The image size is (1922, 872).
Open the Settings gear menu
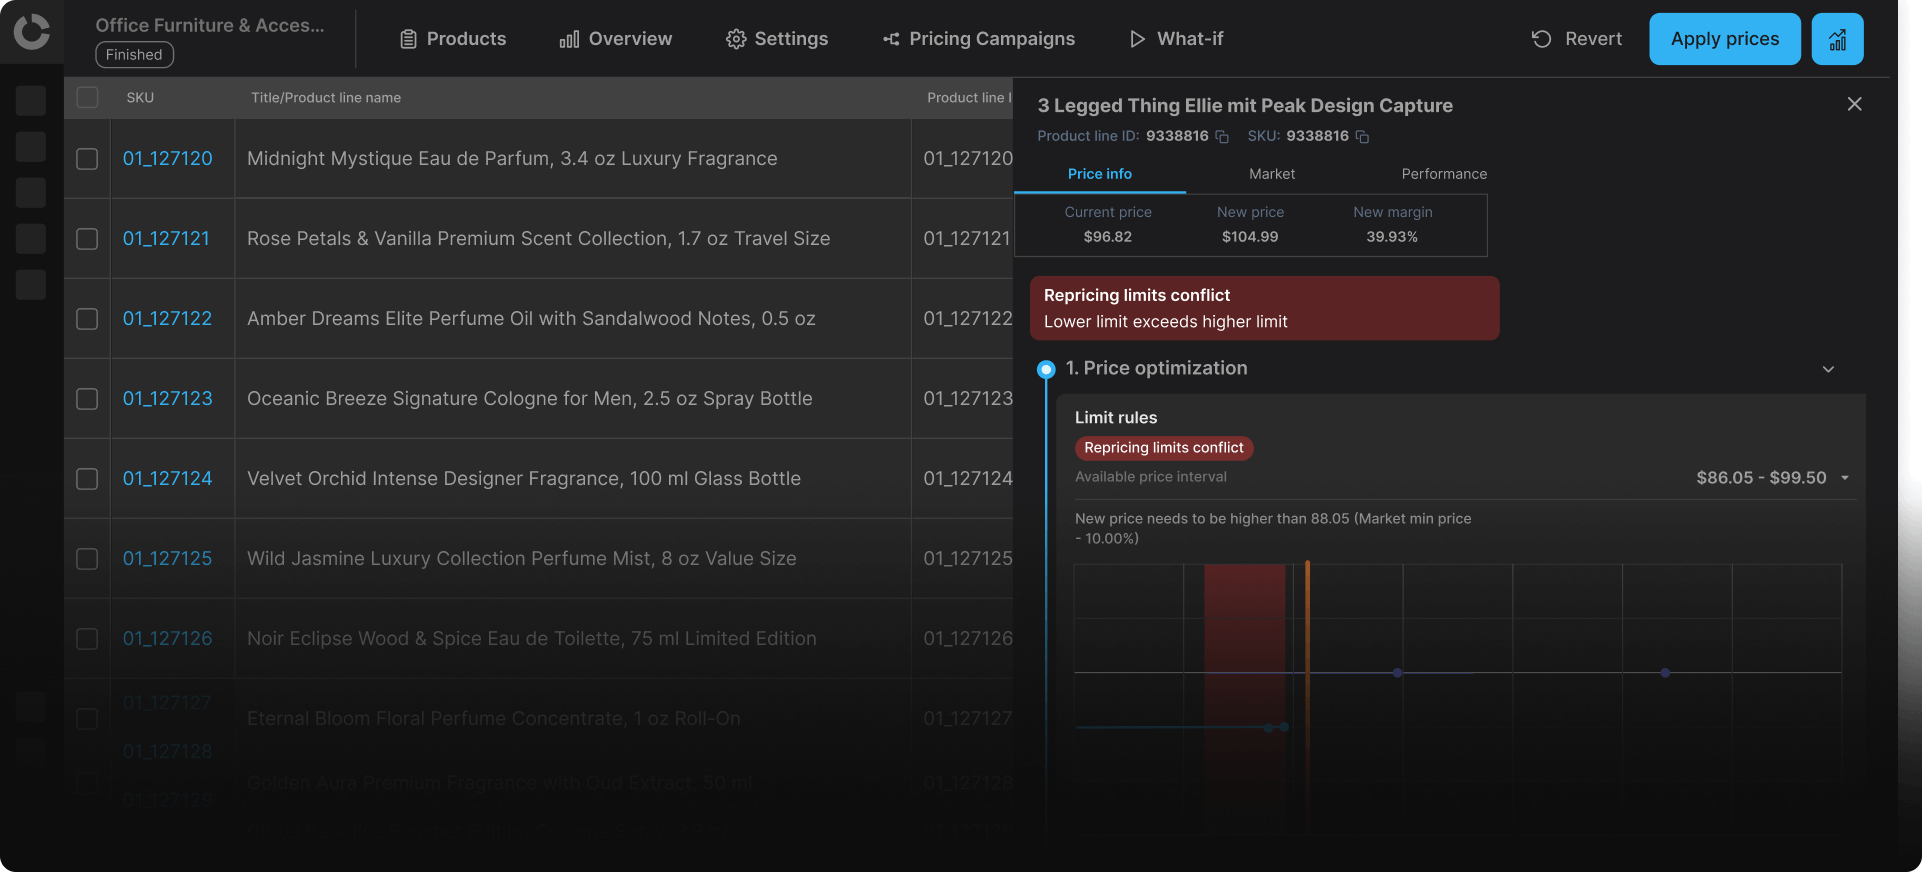pos(777,39)
